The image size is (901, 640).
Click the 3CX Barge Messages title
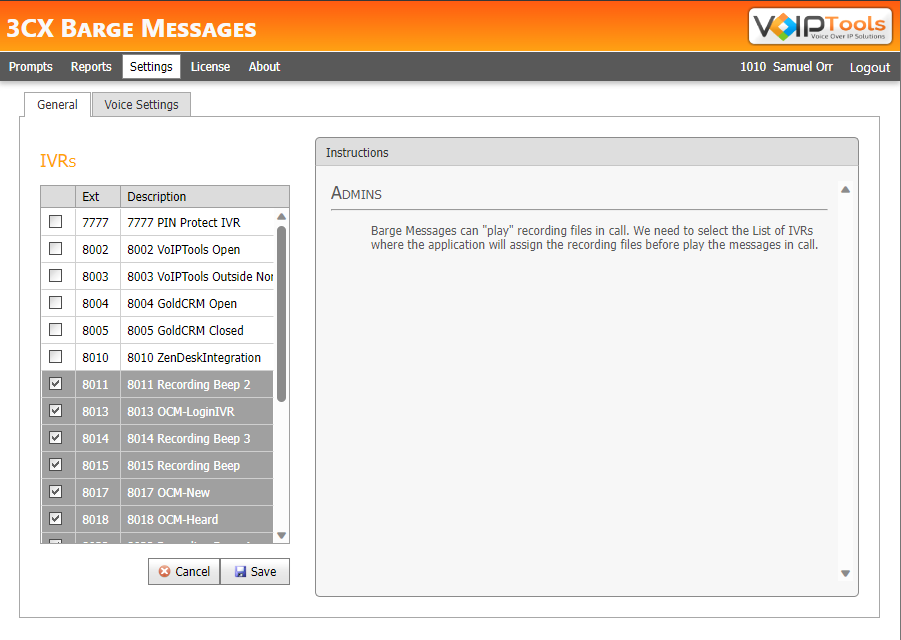(132, 28)
